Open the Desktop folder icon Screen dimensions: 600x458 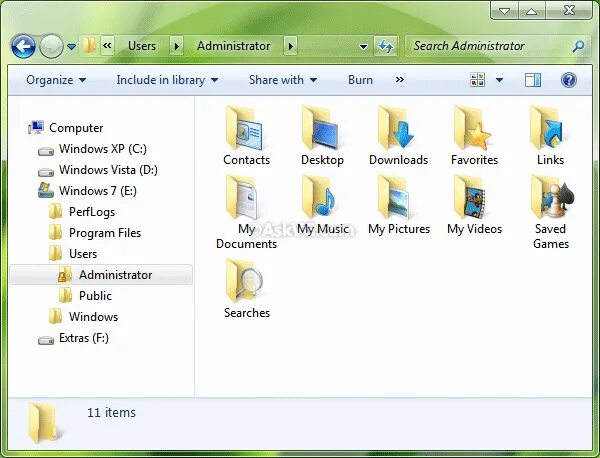pyautogui.click(x=321, y=129)
